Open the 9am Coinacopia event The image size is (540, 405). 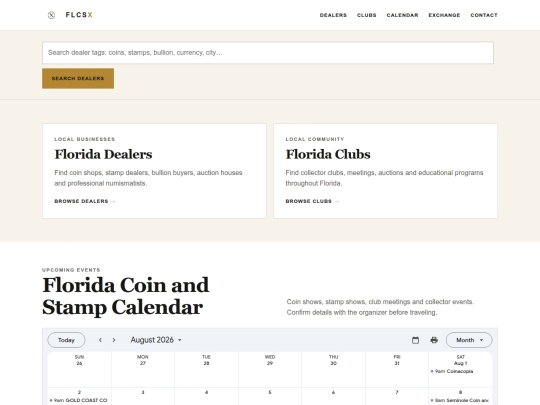click(452, 371)
